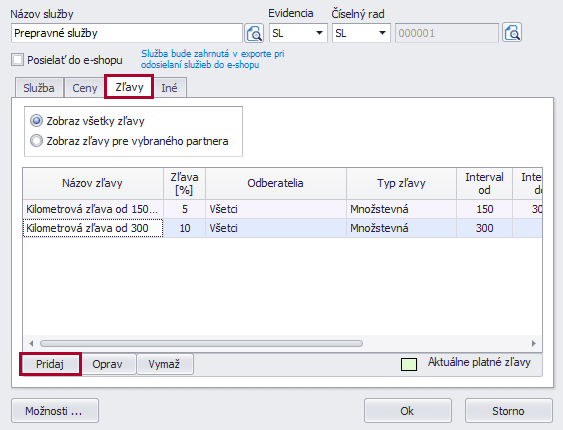Enable Posielať do e-shopu checkbox
This screenshot has width=563, height=430.
pyautogui.click(x=17, y=60)
